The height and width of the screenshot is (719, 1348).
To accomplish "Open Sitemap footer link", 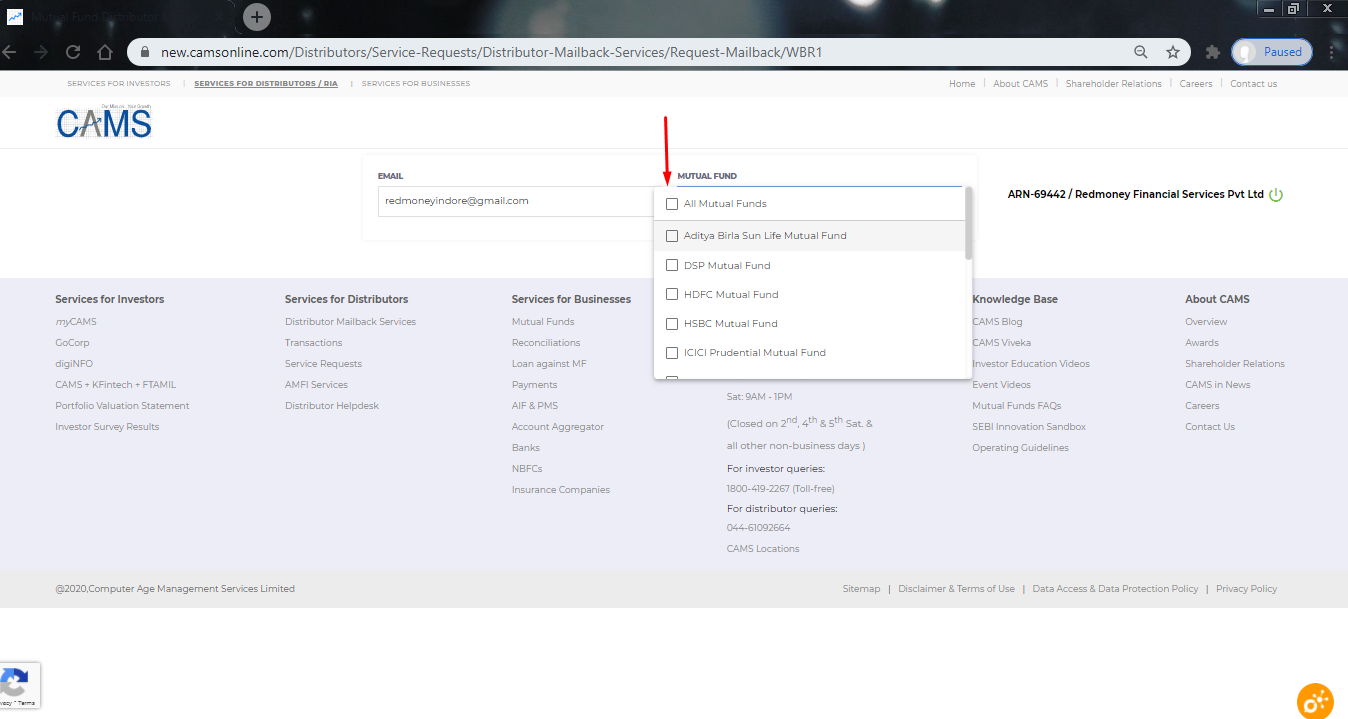I will coord(861,589).
